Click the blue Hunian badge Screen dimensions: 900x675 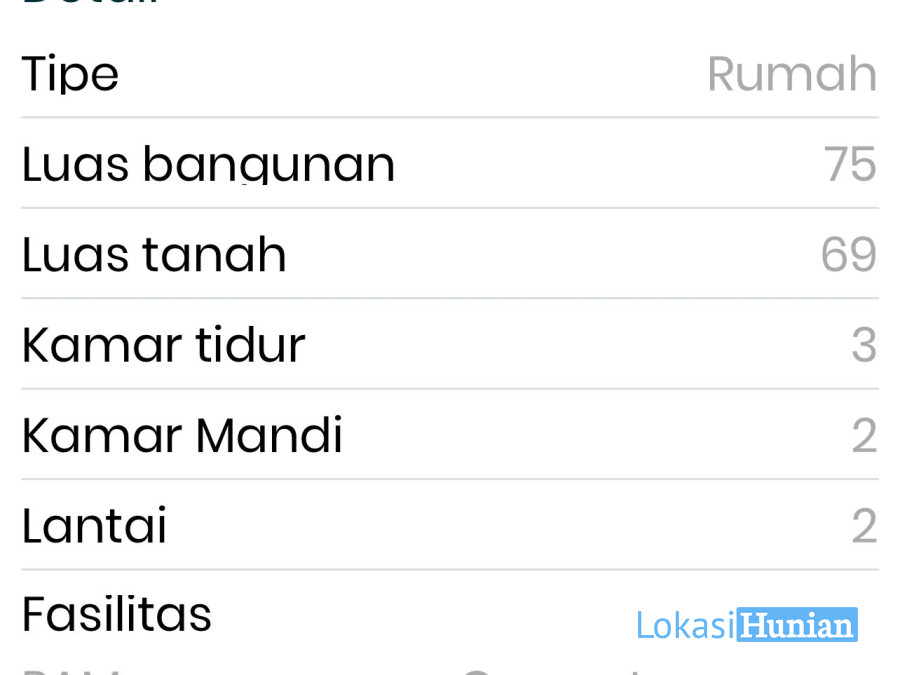coord(797,624)
